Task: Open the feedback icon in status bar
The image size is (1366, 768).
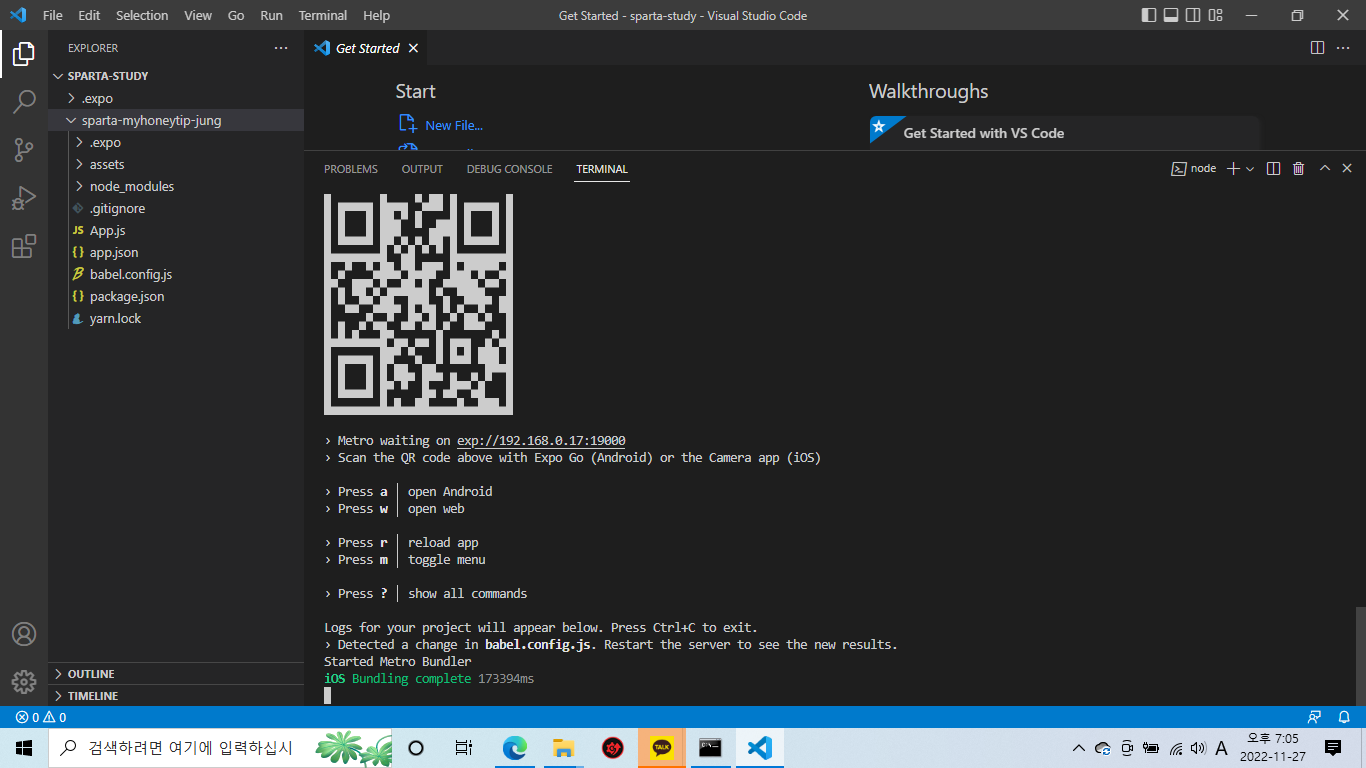Action: 1315,717
